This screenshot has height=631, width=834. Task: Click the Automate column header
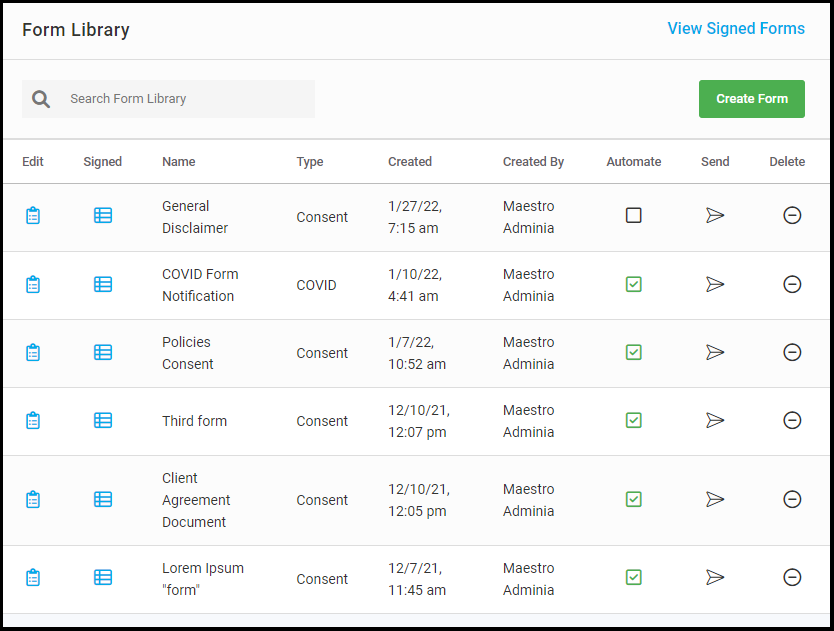[633, 162]
